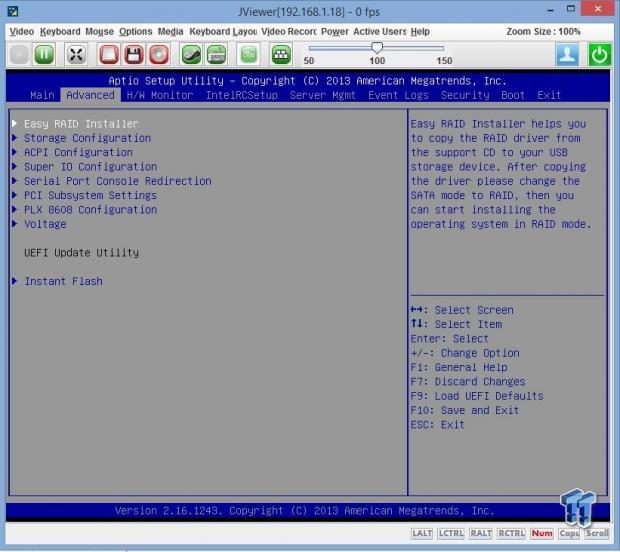
Task: Open Super IO Configuration submenu
Action: click(x=90, y=166)
